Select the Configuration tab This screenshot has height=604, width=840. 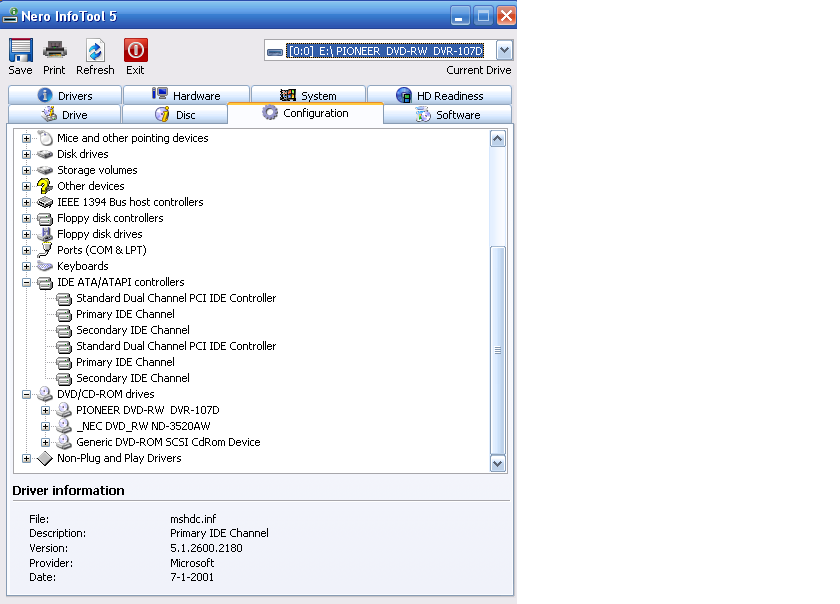[x=305, y=113]
